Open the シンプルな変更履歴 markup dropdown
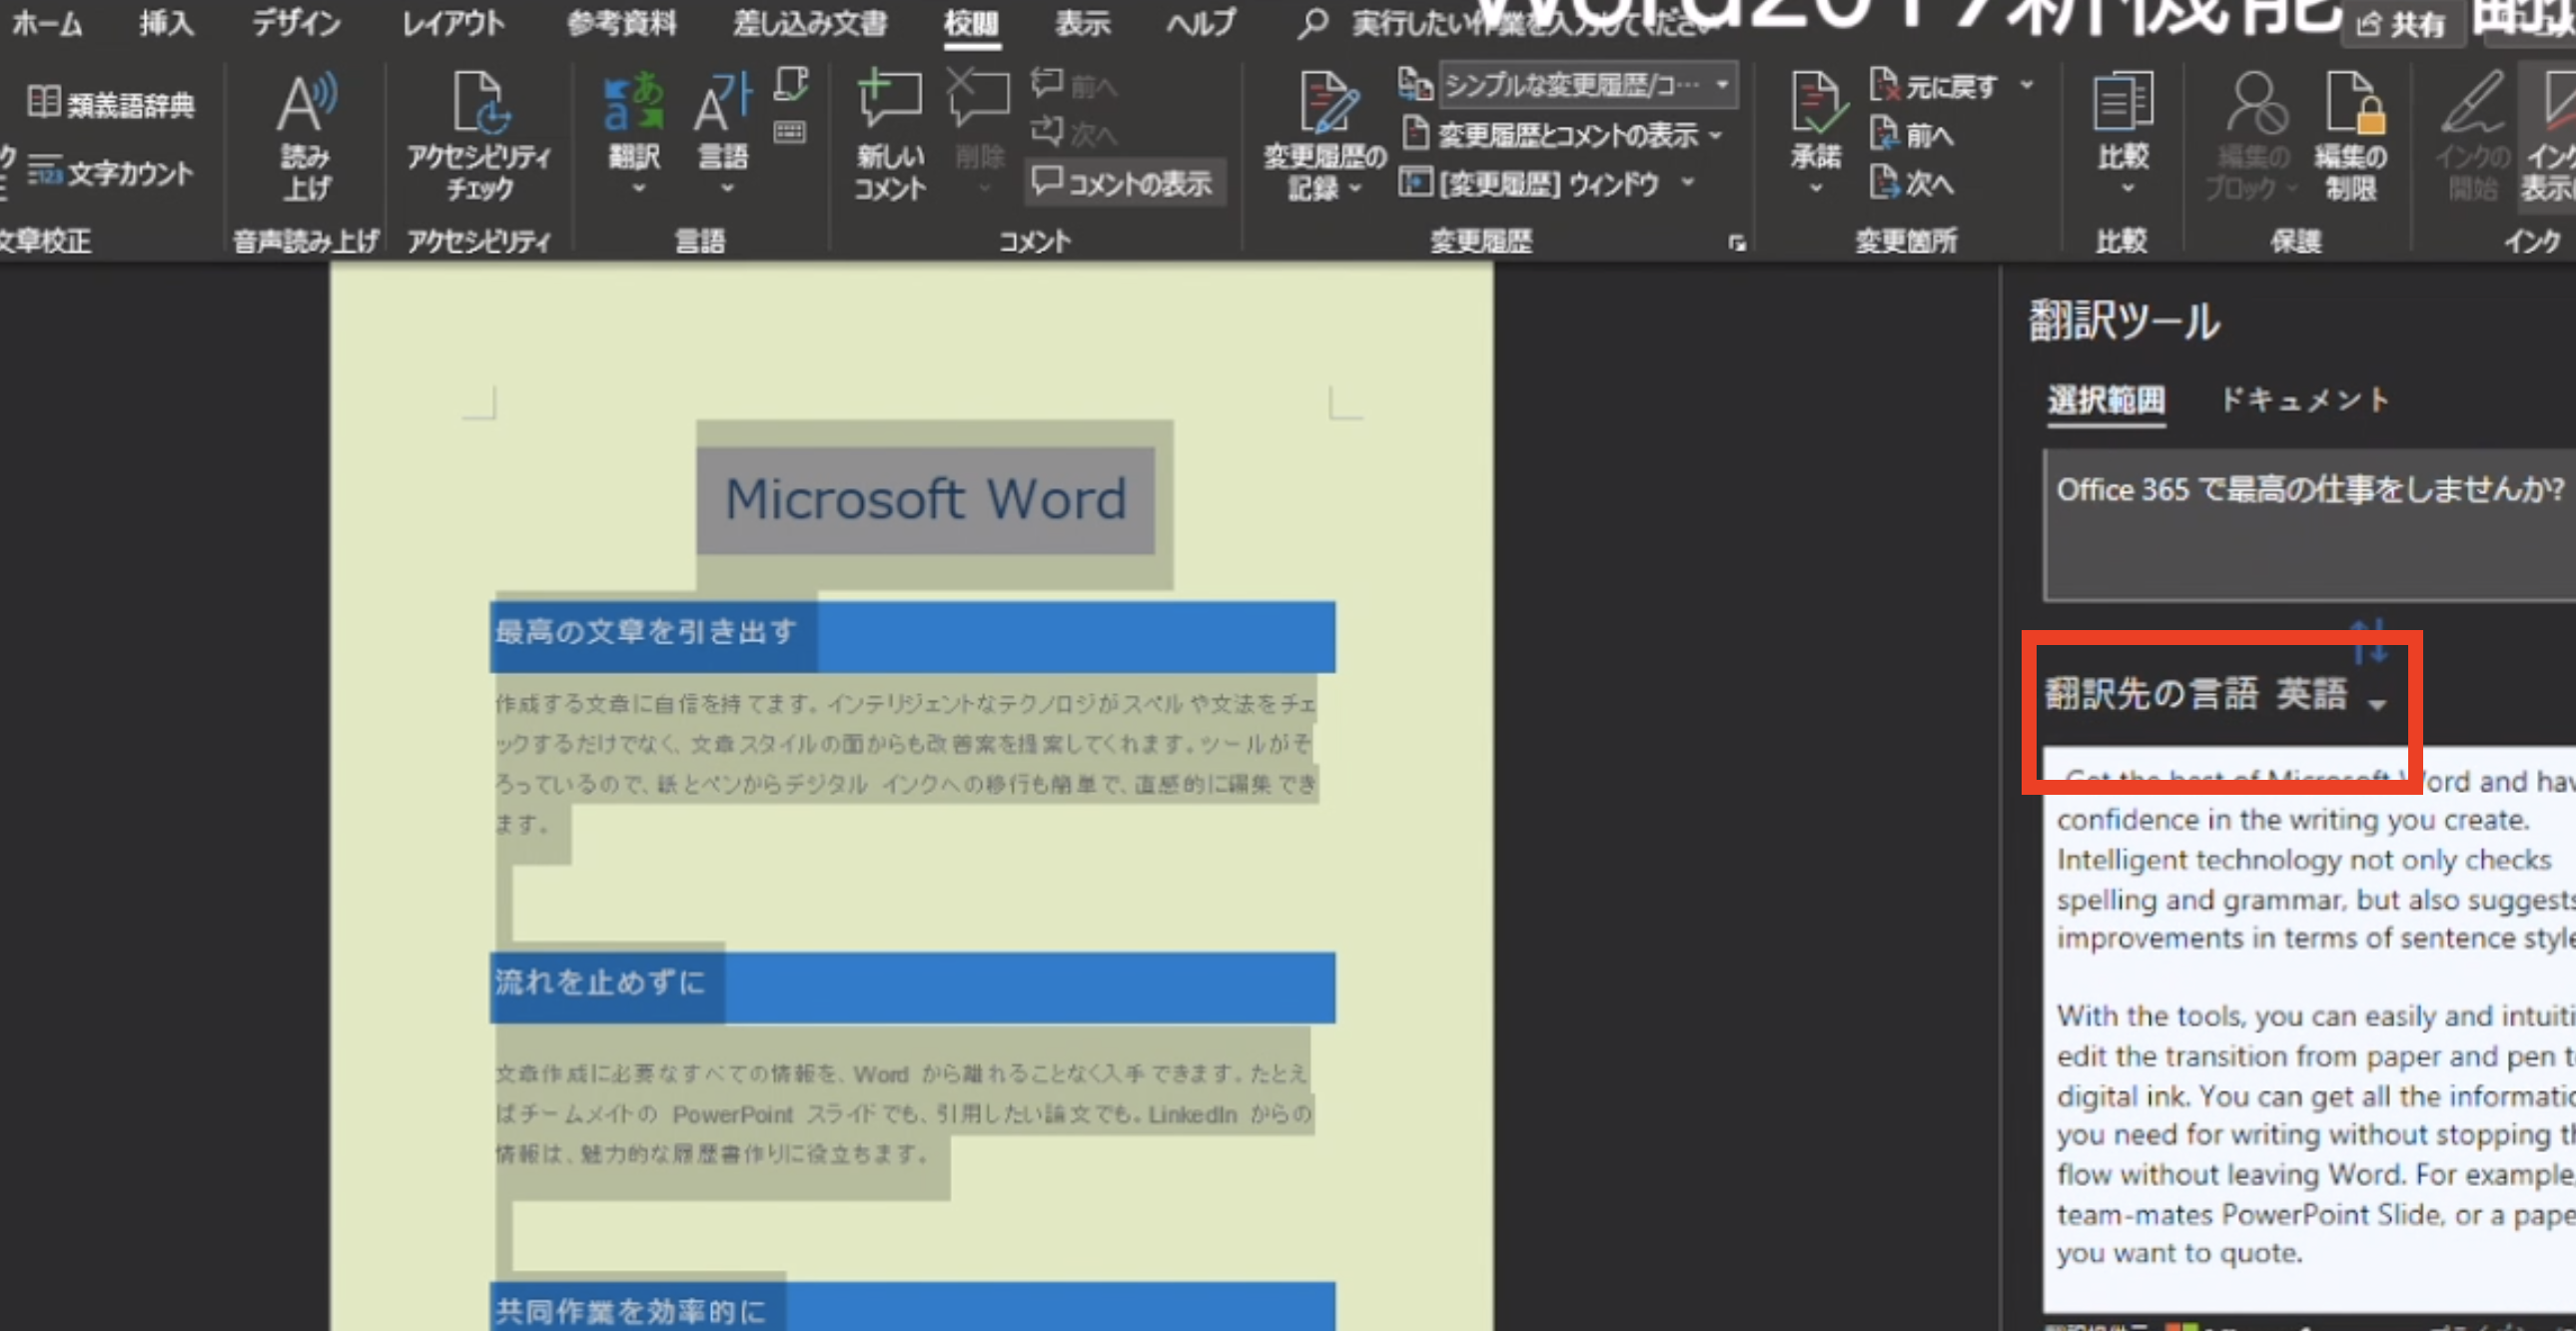This screenshot has height=1331, width=2576. pyautogui.click(x=1590, y=86)
